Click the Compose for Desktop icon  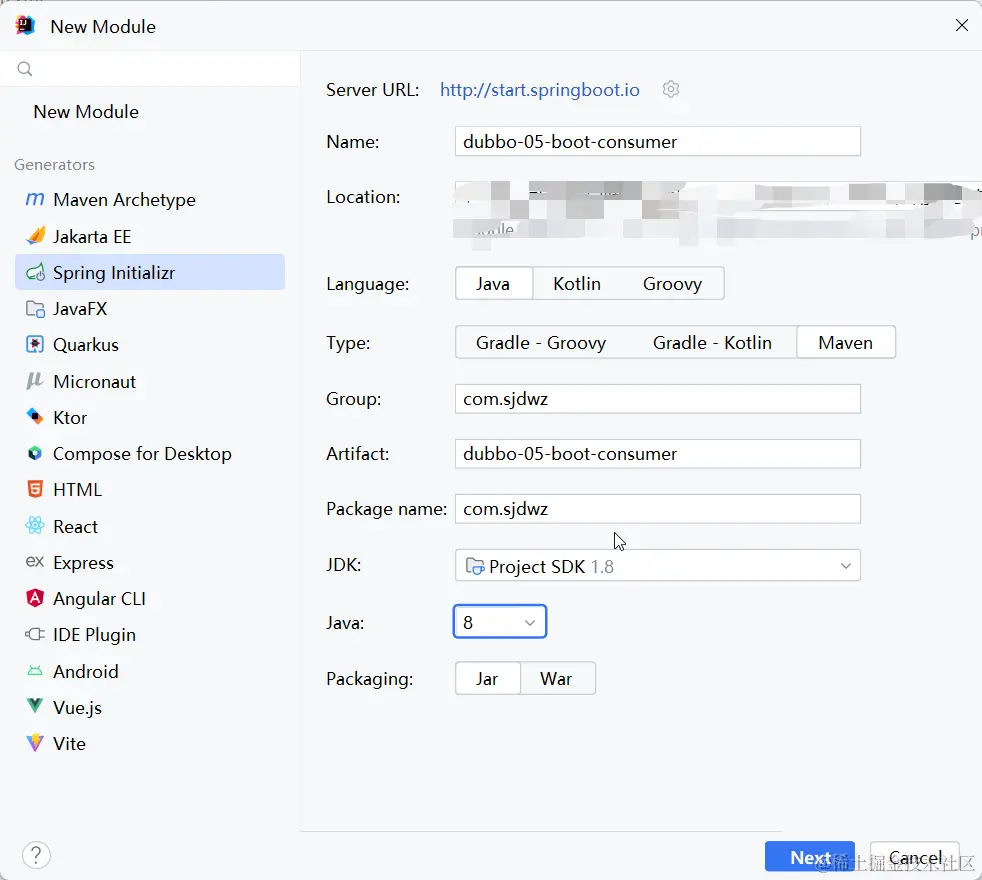coord(35,453)
